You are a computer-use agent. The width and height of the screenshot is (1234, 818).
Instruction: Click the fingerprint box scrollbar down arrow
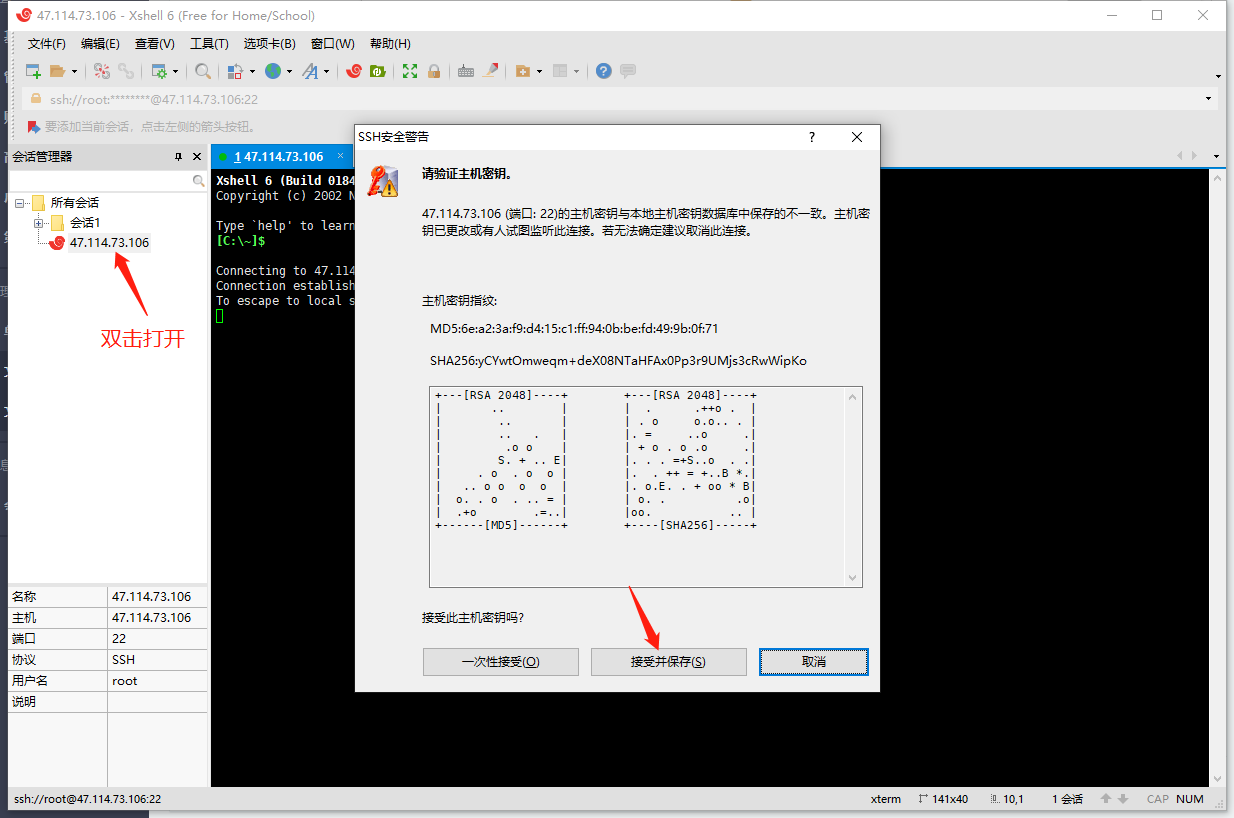(852, 578)
